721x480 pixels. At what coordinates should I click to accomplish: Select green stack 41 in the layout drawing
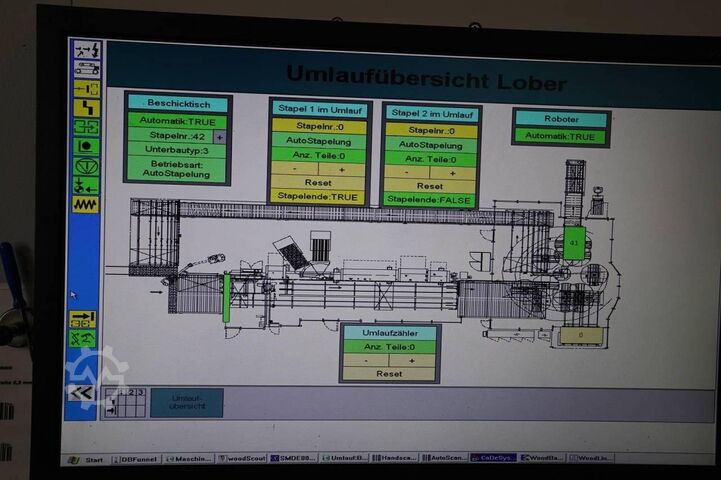click(574, 243)
